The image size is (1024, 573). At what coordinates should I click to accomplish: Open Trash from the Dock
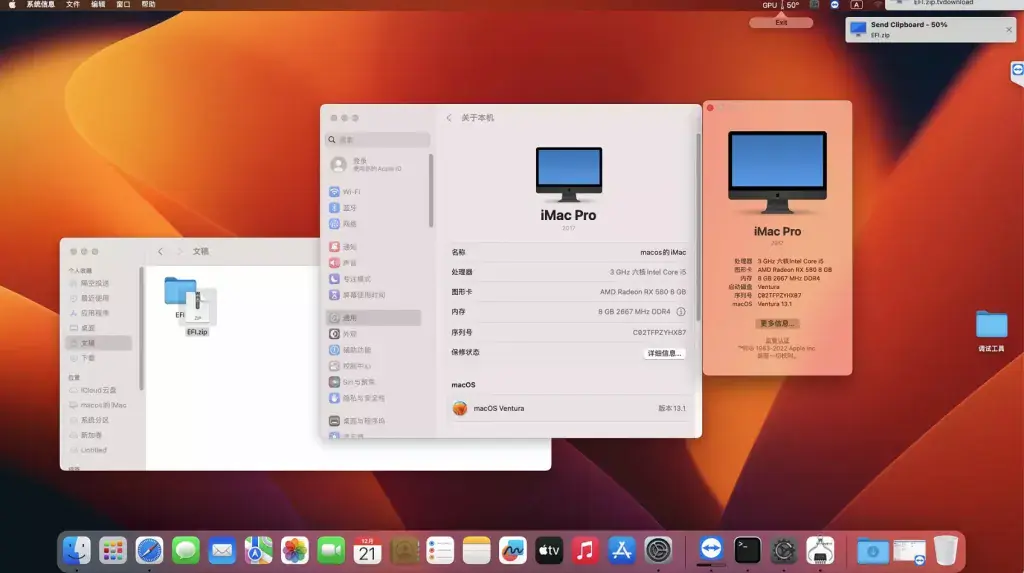pyautogui.click(x=946, y=550)
